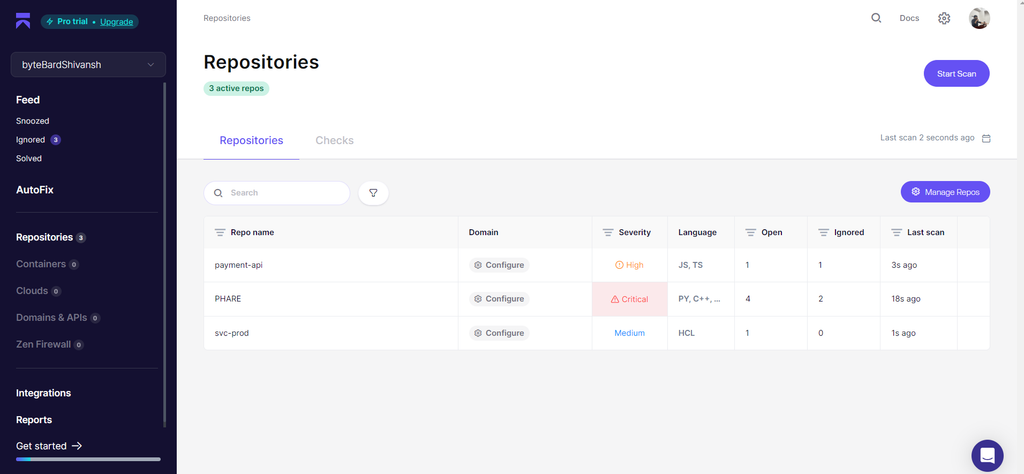This screenshot has height=474, width=1024.
Task: Open Containers in sidebar
Action: coord(40,264)
